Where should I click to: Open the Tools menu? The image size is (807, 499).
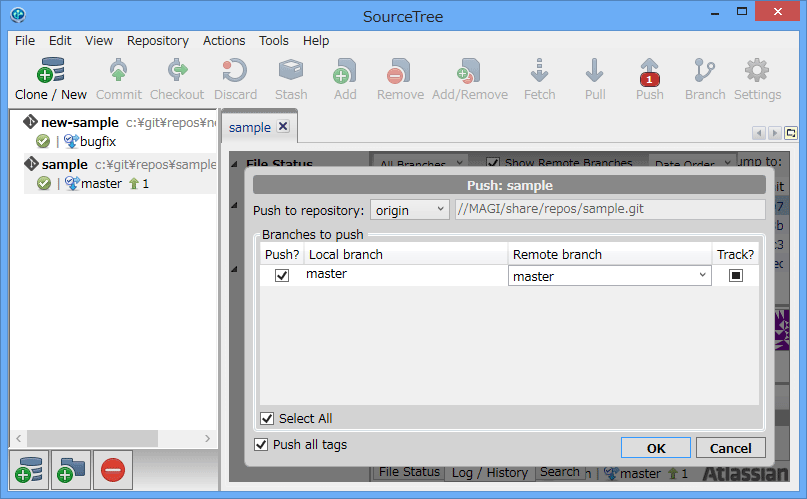pyautogui.click(x=273, y=41)
